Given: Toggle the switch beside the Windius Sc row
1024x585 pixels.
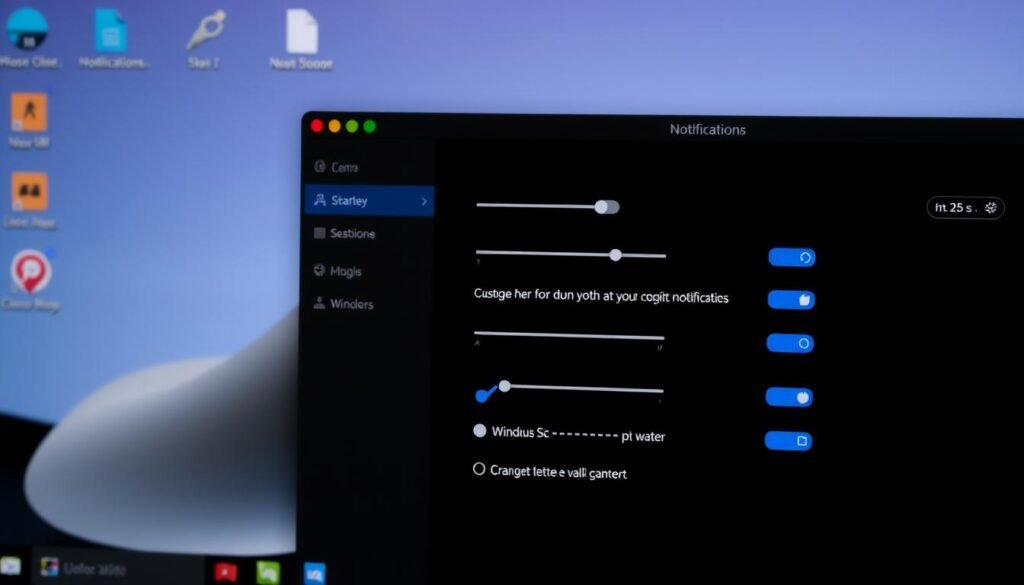Looking at the screenshot, I should pyautogui.click(x=788, y=440).
